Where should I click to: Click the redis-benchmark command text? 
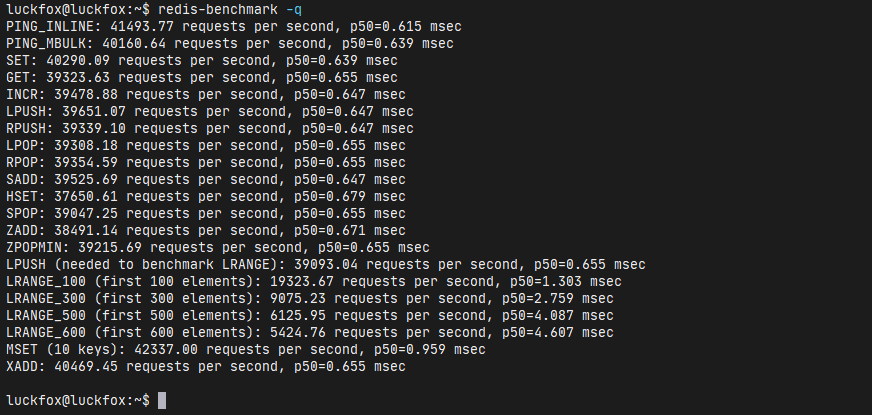(x=218, y=9)
